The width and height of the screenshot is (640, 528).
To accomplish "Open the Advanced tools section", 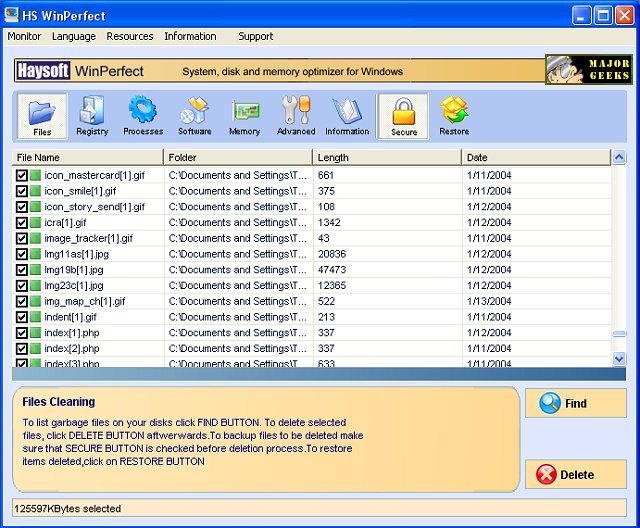I will 296,116.
